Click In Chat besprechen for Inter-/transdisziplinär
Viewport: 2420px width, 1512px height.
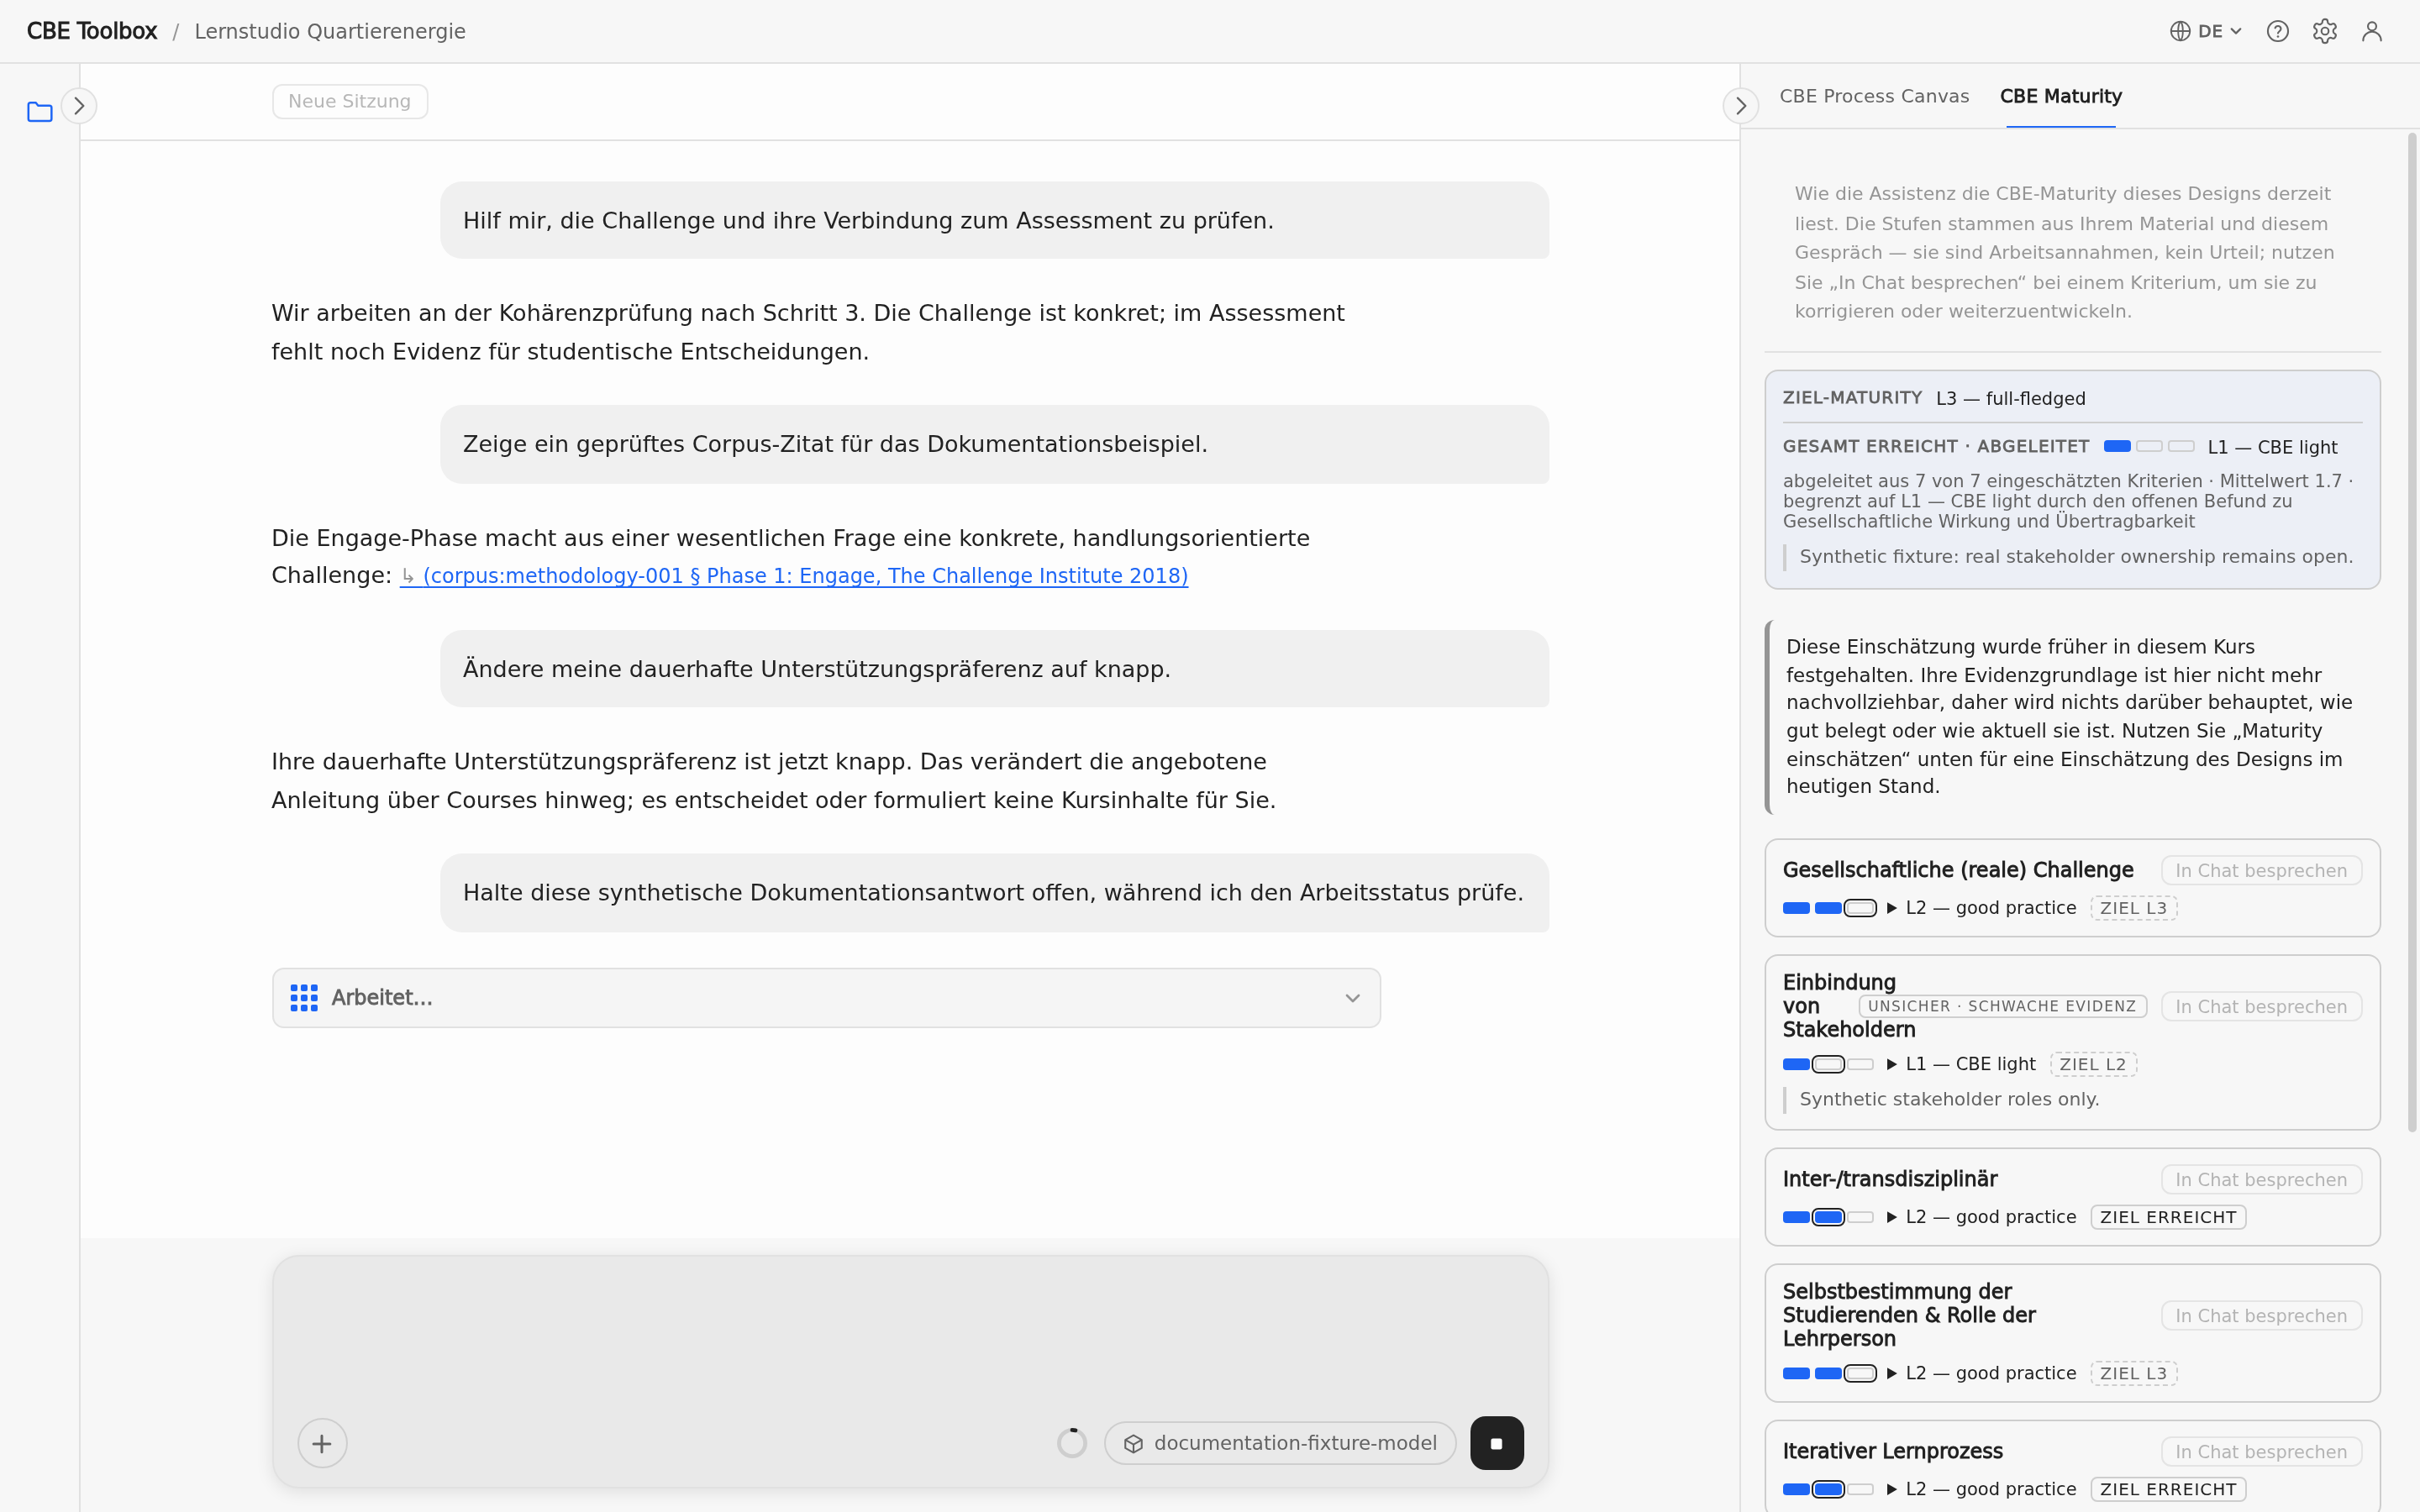[x=2261, y=1180]
